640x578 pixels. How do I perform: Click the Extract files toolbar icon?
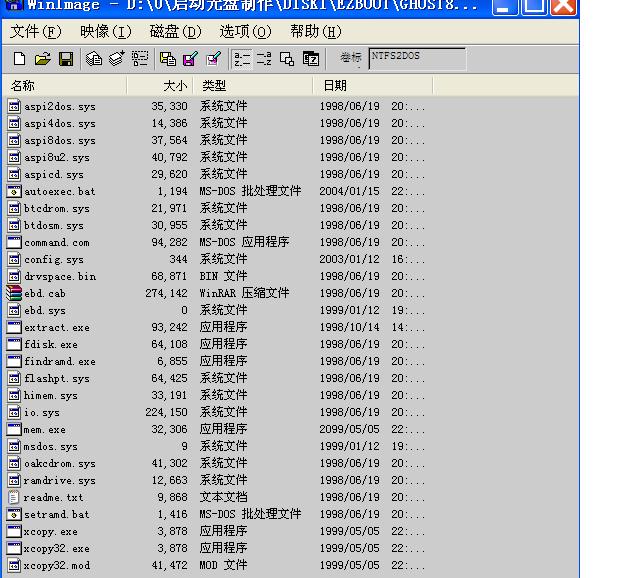point(191,59)
